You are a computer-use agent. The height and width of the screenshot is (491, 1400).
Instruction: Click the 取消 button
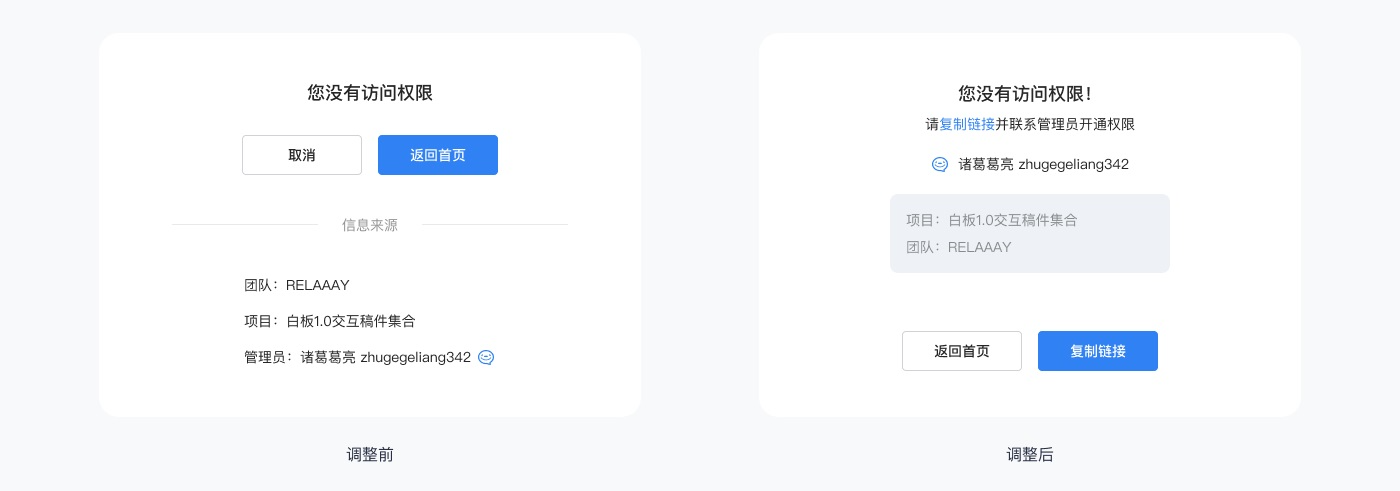(x=301, y=155)
